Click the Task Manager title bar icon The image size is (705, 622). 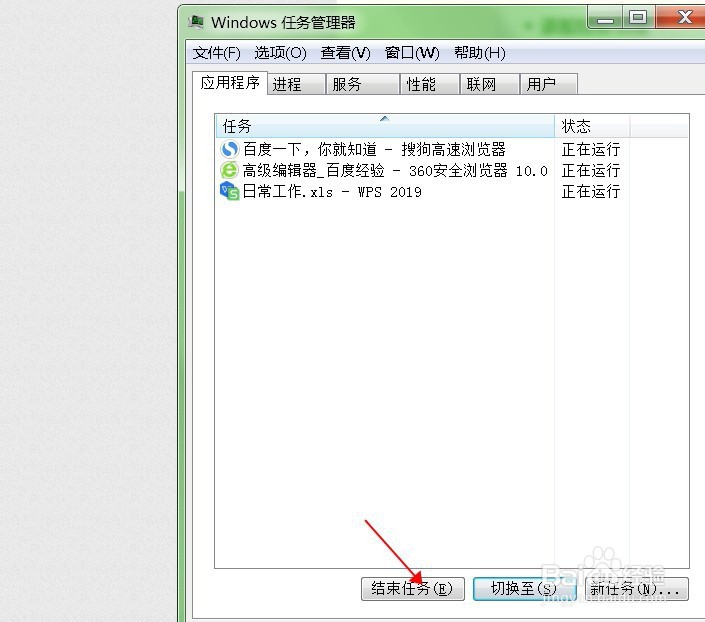coord(196,22)
